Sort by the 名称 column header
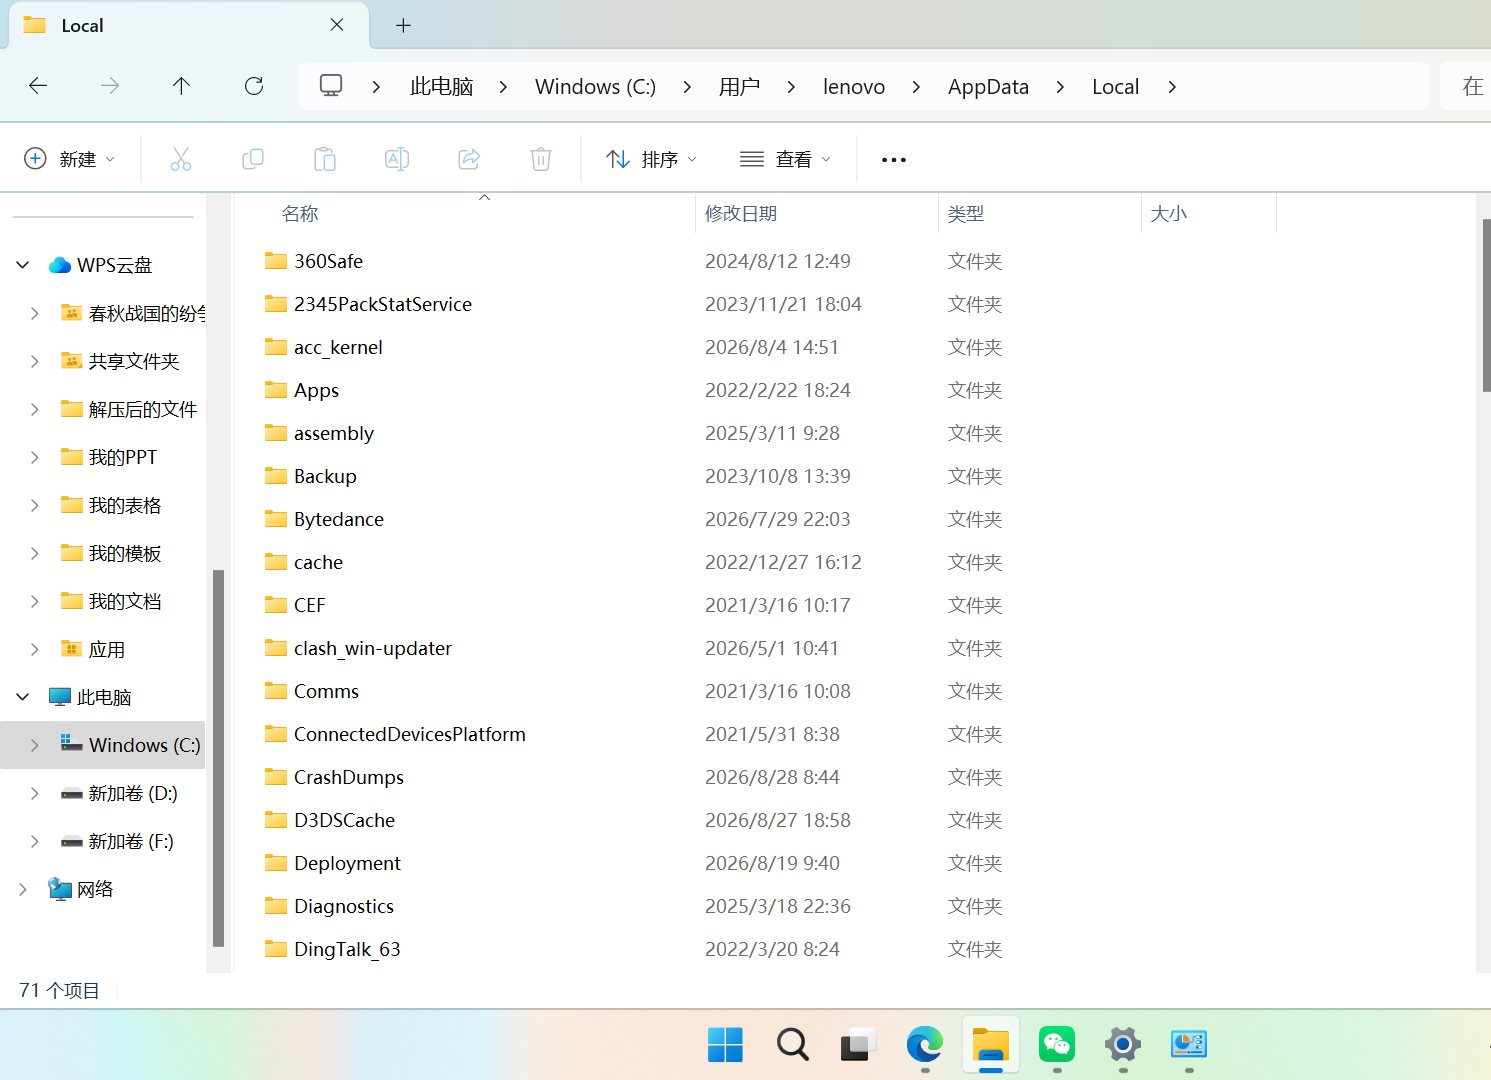 point(464,213)
